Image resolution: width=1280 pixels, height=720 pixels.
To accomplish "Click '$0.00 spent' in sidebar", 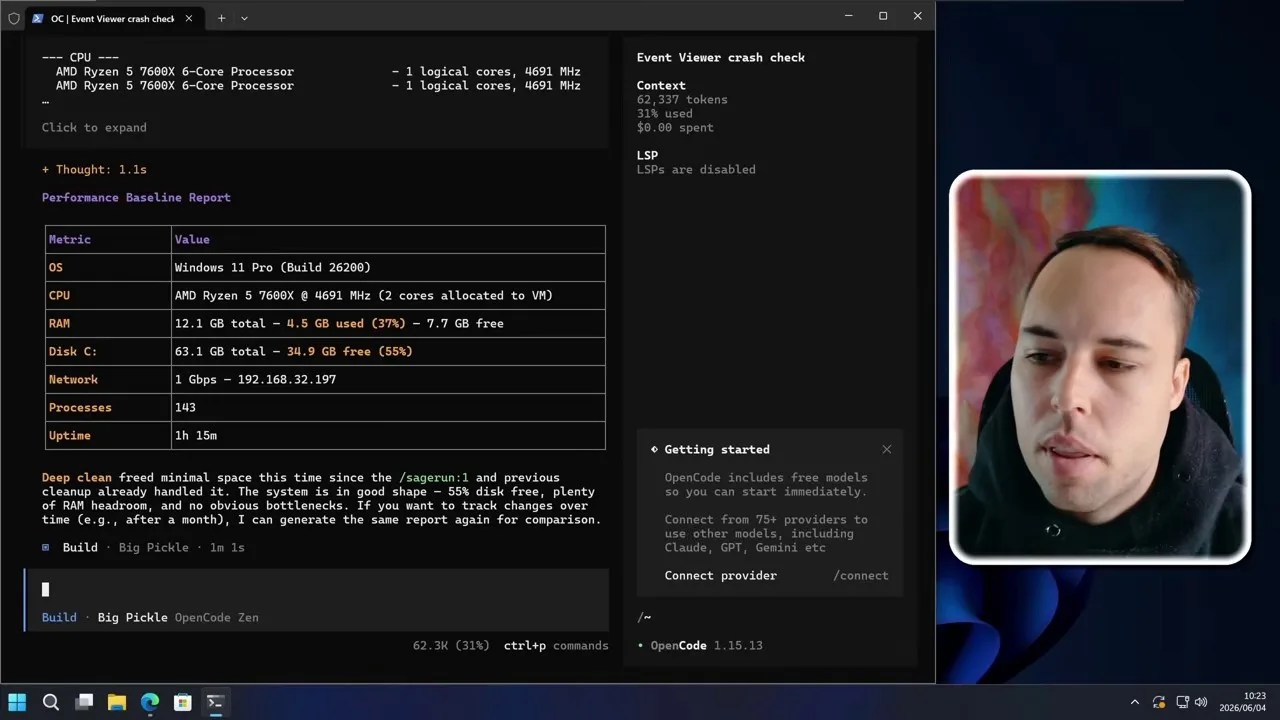I will (675, 128).
